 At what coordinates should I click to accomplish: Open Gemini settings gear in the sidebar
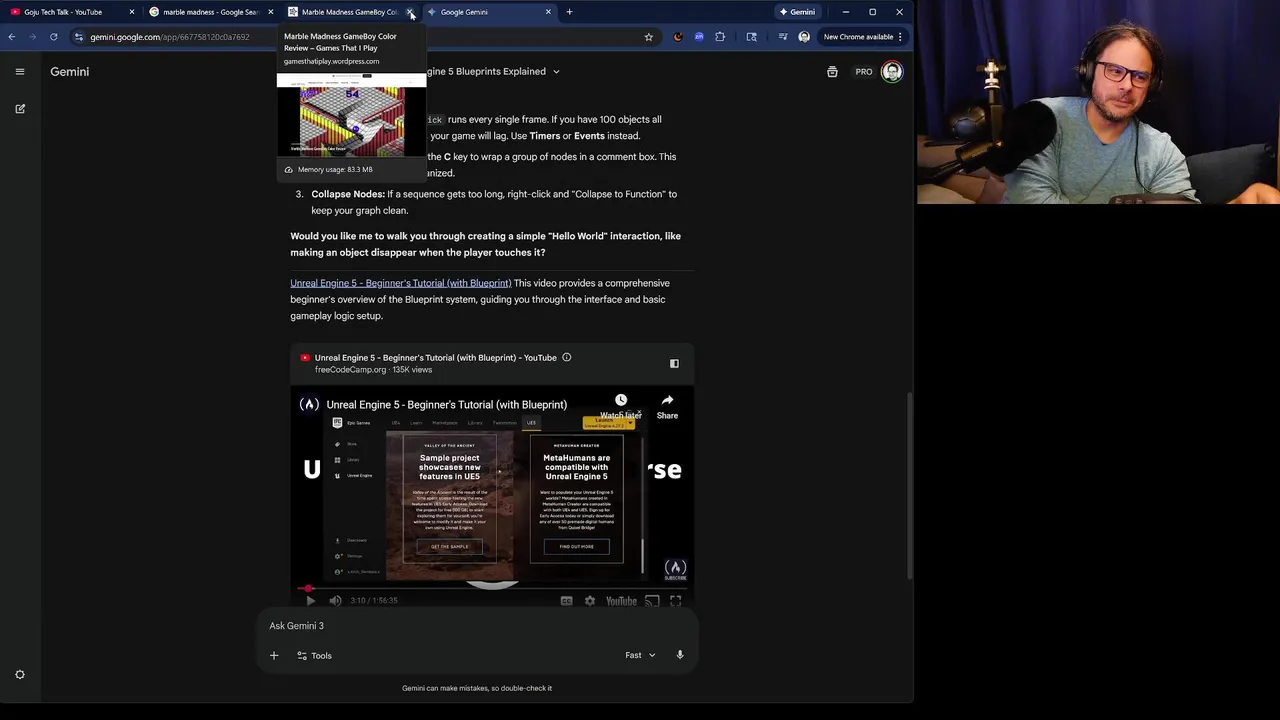[x=19, y=675]
